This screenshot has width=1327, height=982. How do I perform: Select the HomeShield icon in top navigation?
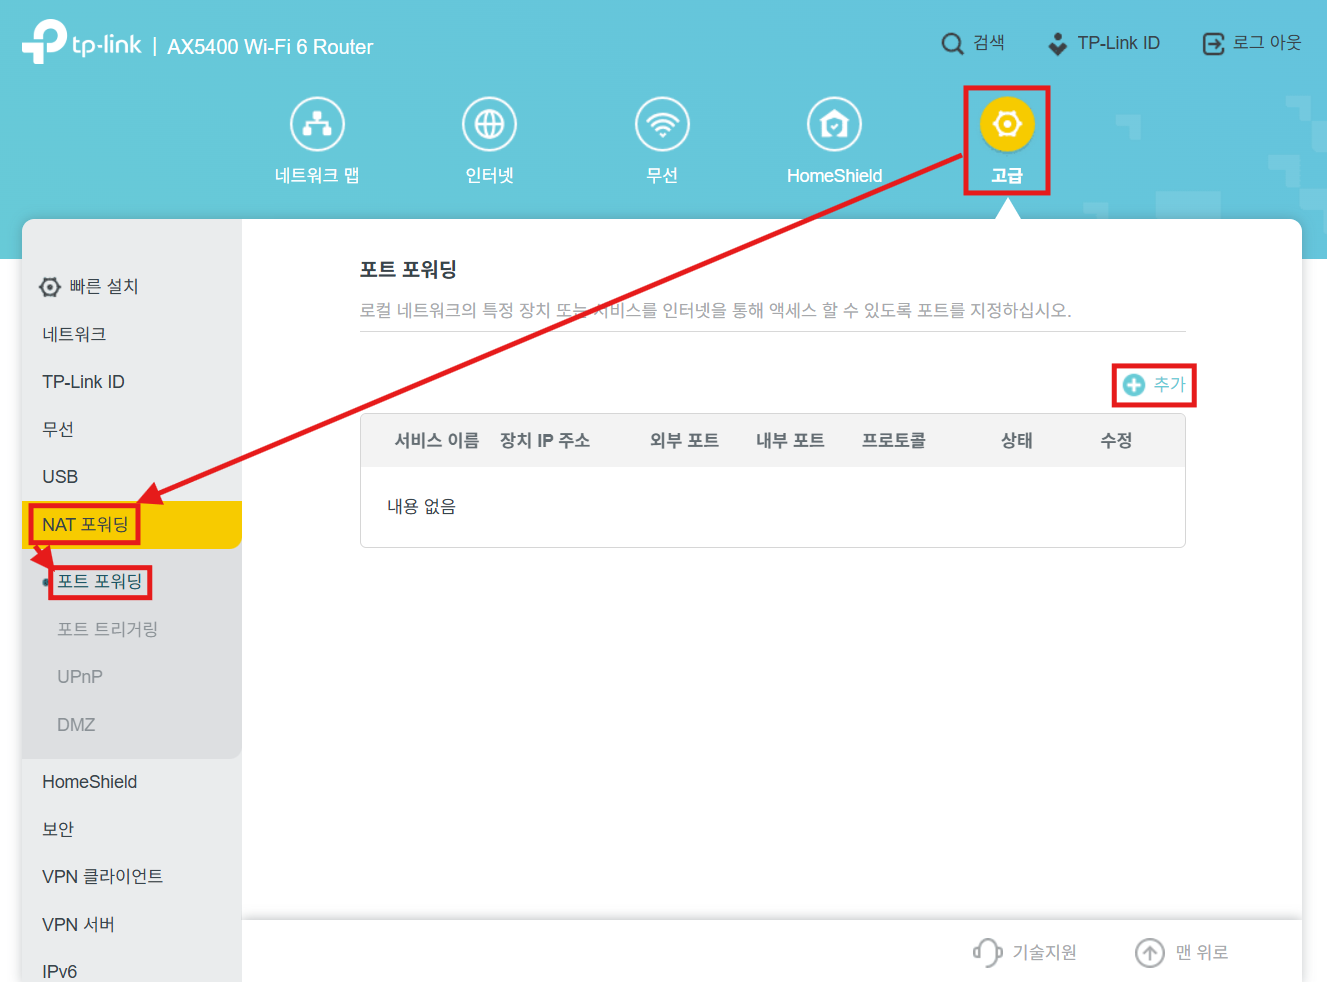pos(834,125)
